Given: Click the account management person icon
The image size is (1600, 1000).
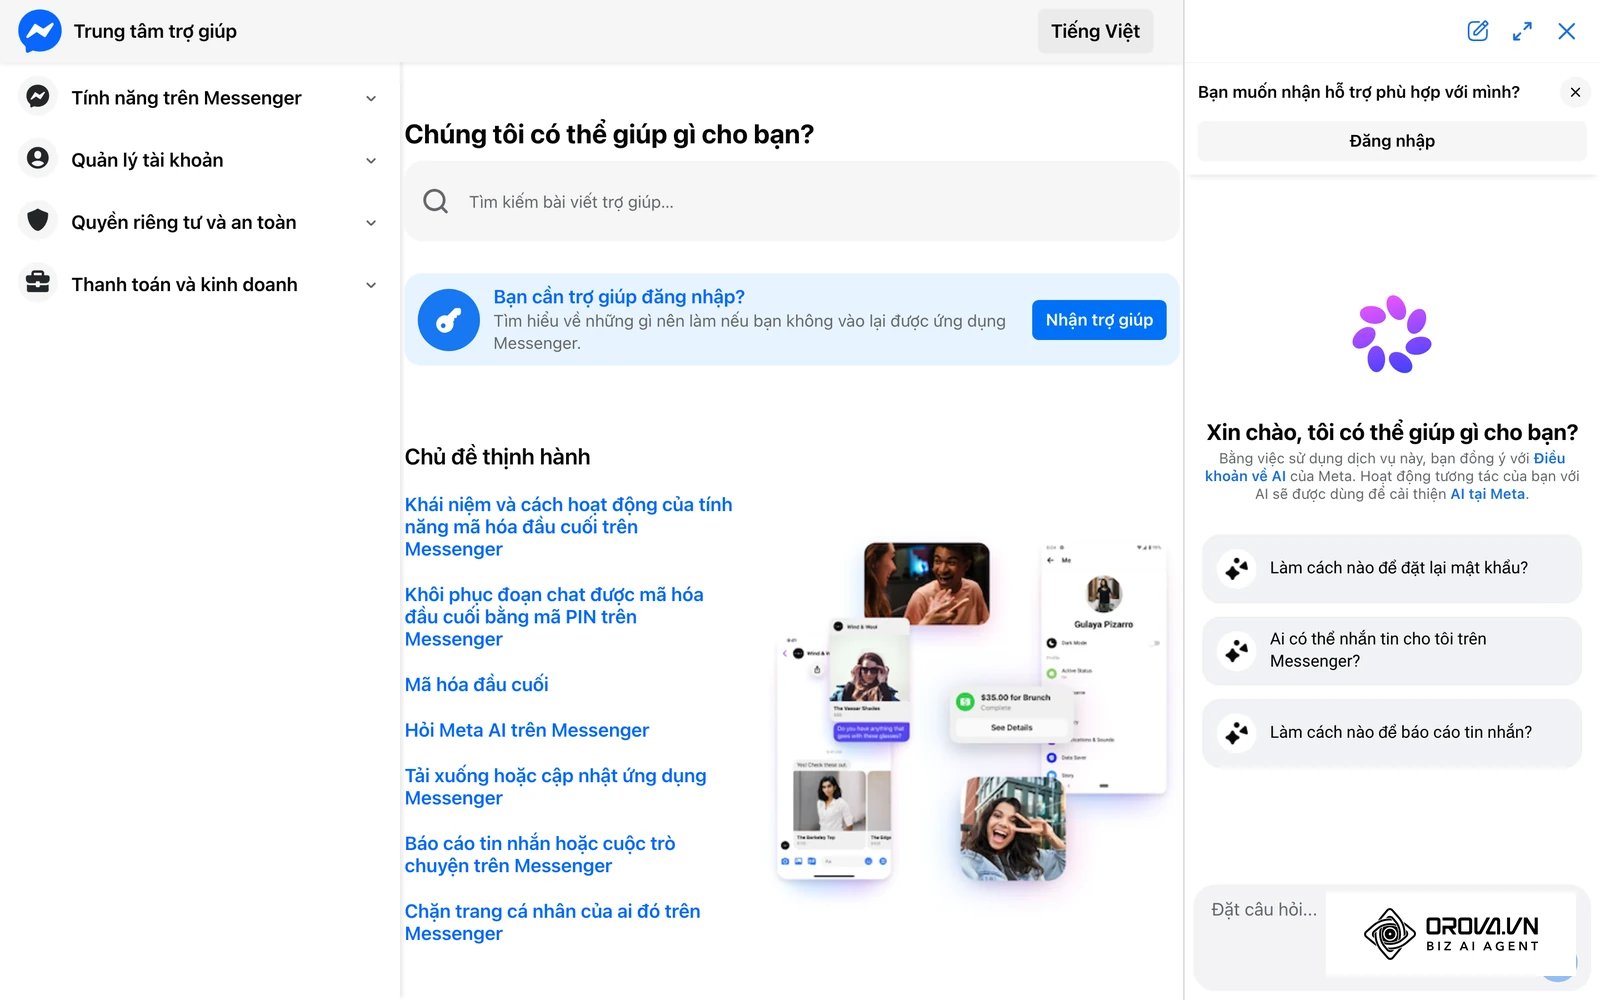Looking at the screenshot, I should pyautogui.click(x=38, y=159).
